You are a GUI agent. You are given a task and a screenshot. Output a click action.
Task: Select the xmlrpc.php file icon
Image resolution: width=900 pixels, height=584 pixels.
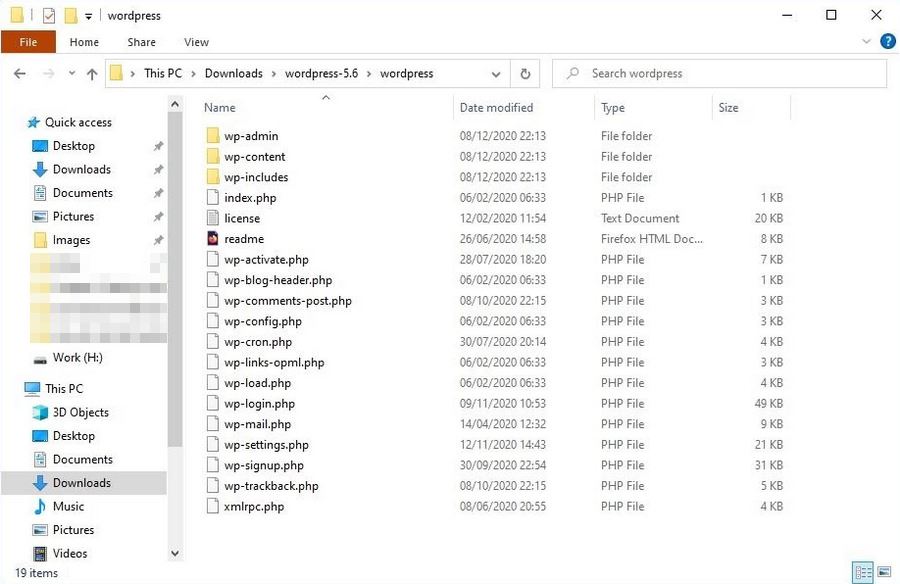click(x=212, y=506)
